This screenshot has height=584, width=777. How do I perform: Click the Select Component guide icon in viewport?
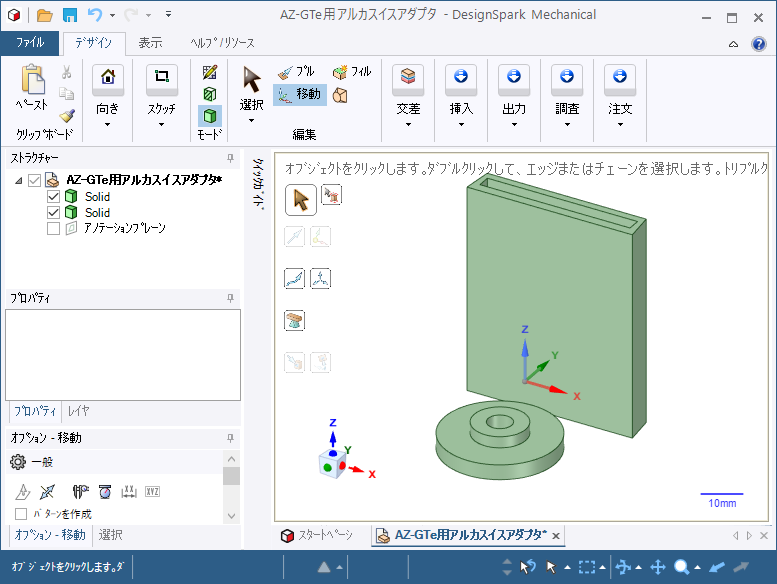point(332,195)
